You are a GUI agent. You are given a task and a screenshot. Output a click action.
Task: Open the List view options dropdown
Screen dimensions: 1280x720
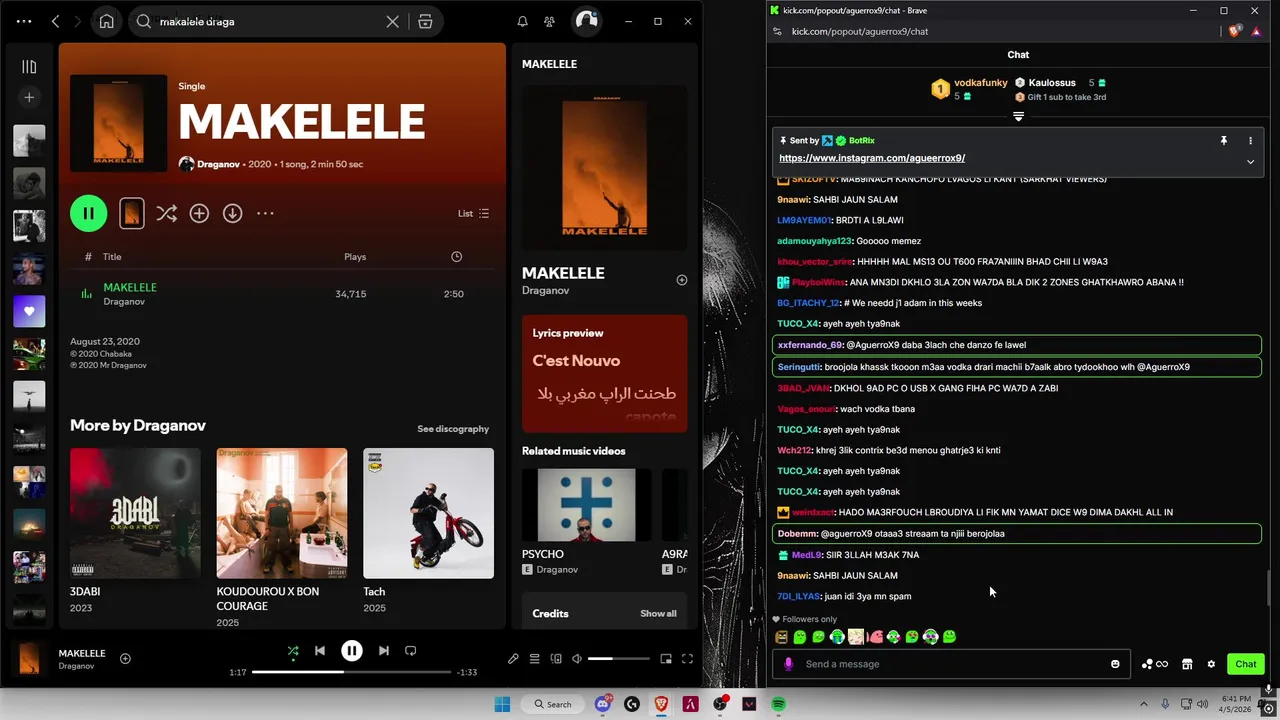click(x=473, y=213)
